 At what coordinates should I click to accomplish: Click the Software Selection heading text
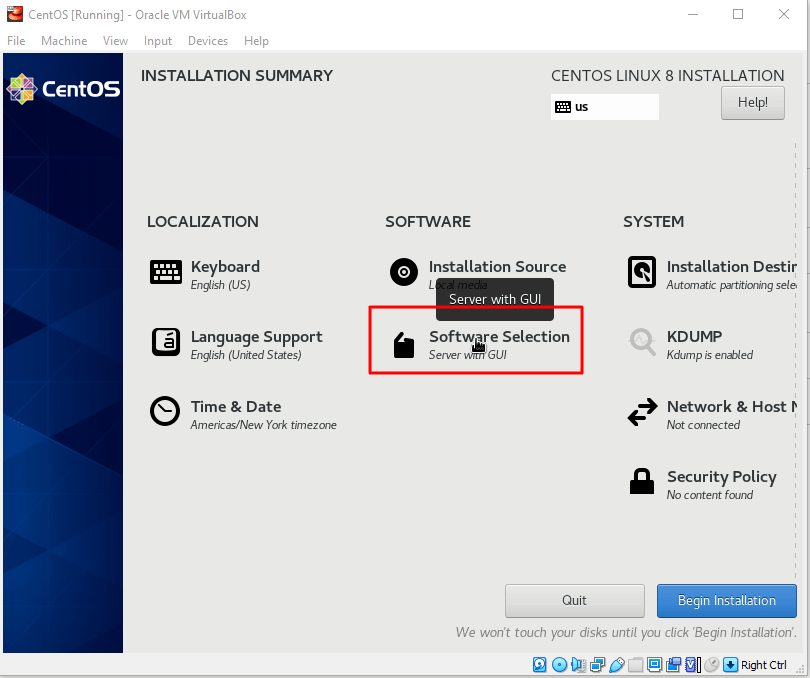500,337
